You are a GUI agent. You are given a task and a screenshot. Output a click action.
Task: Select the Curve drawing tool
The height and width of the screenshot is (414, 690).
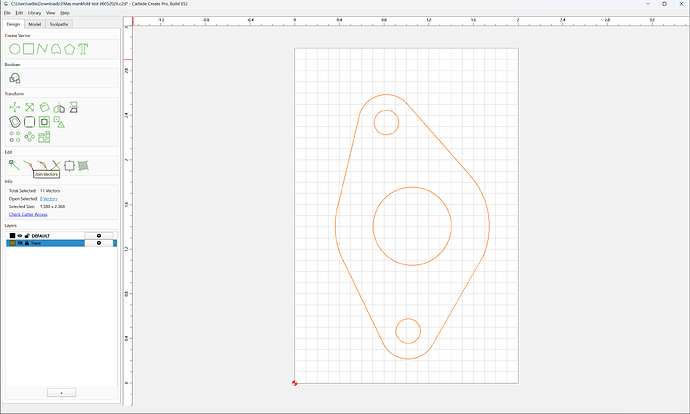(56, 49)
